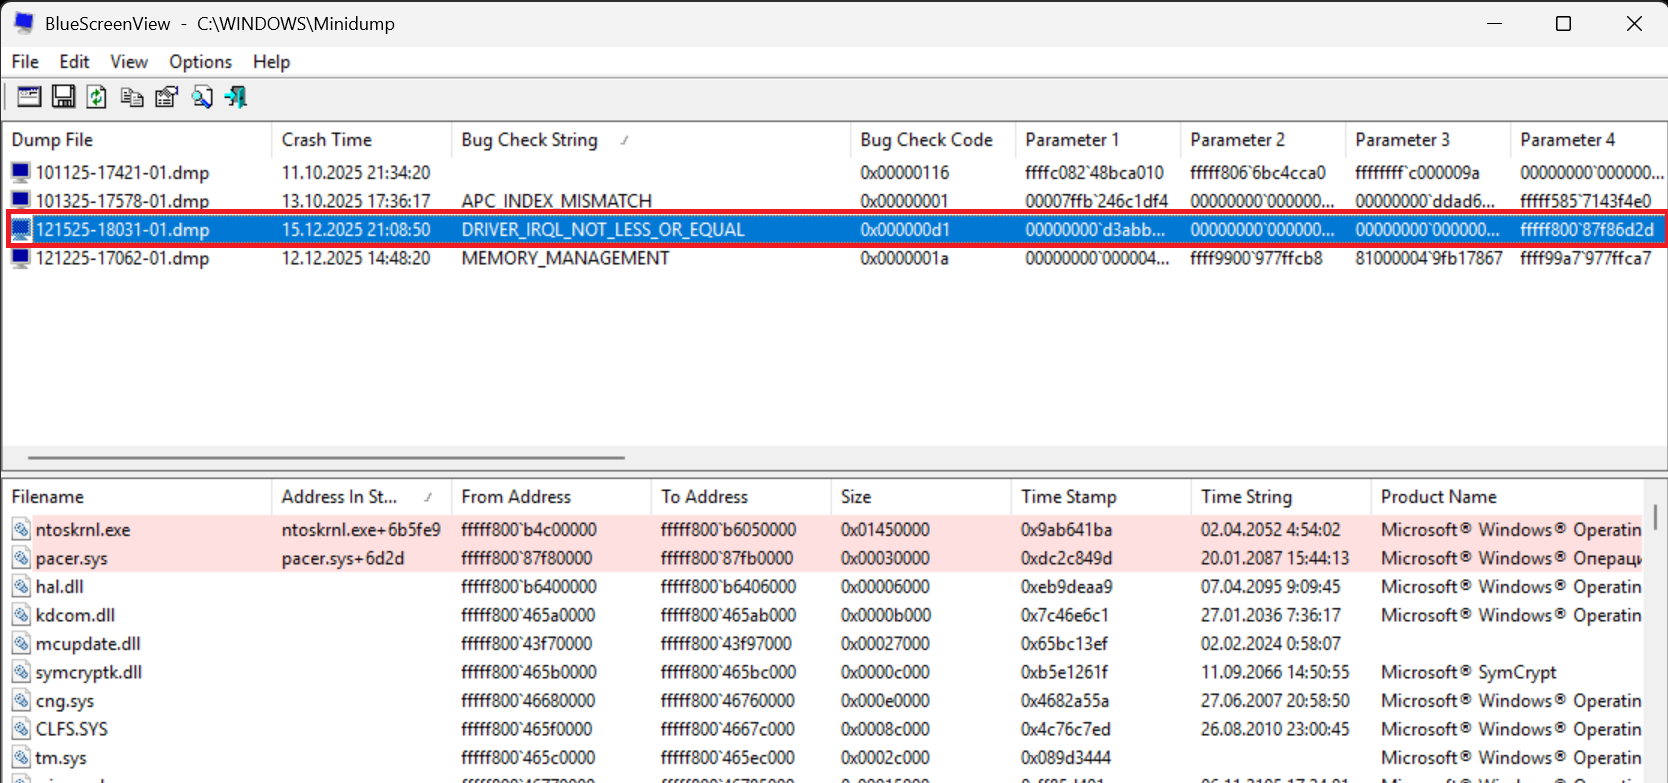Click the Time Stamp column header

[x=1101, y=497]
